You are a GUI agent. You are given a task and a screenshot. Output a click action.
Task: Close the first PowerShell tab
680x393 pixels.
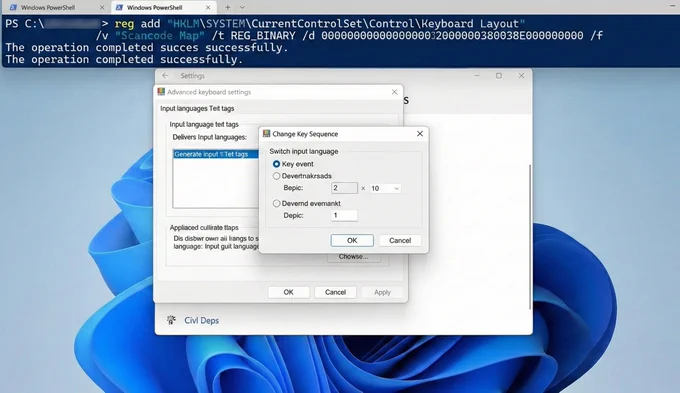point(102,7)
